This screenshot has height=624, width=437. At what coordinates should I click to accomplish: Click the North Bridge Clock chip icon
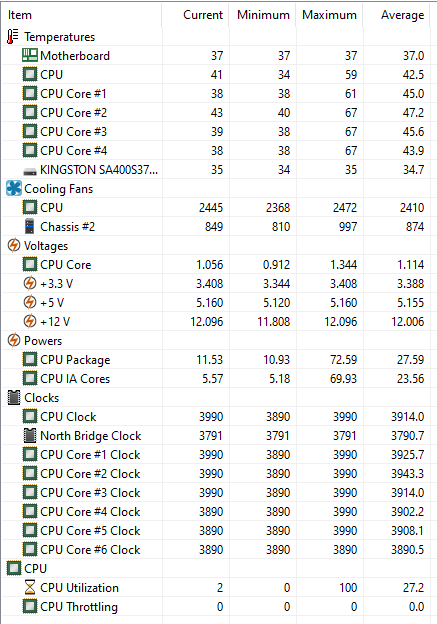pos(30,435)
